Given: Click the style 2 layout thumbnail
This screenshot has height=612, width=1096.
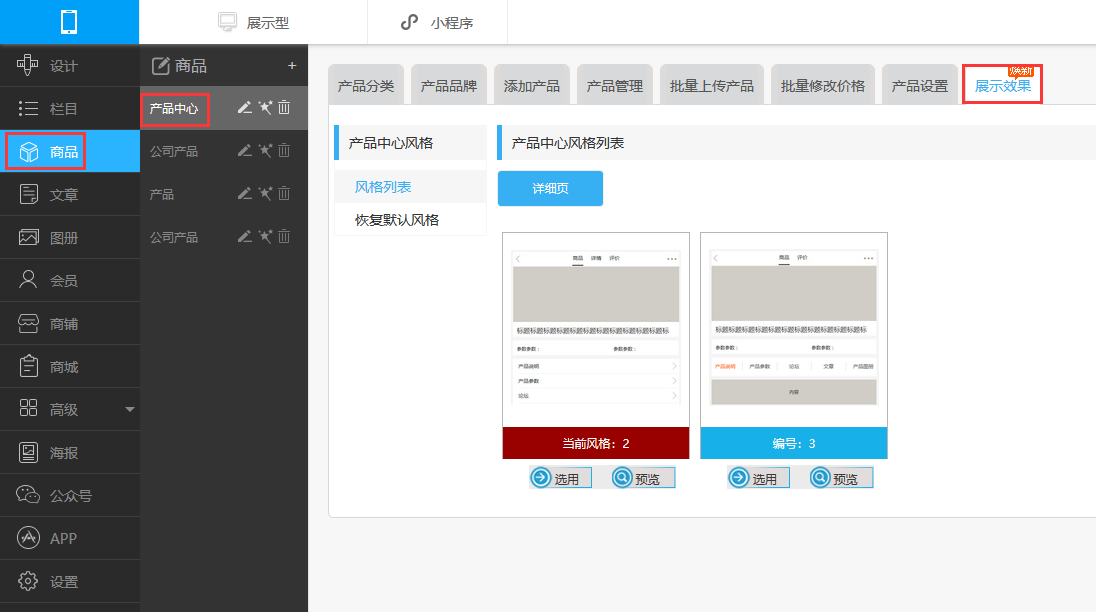Looking at the screenshot, I should [x=596, y=330].
